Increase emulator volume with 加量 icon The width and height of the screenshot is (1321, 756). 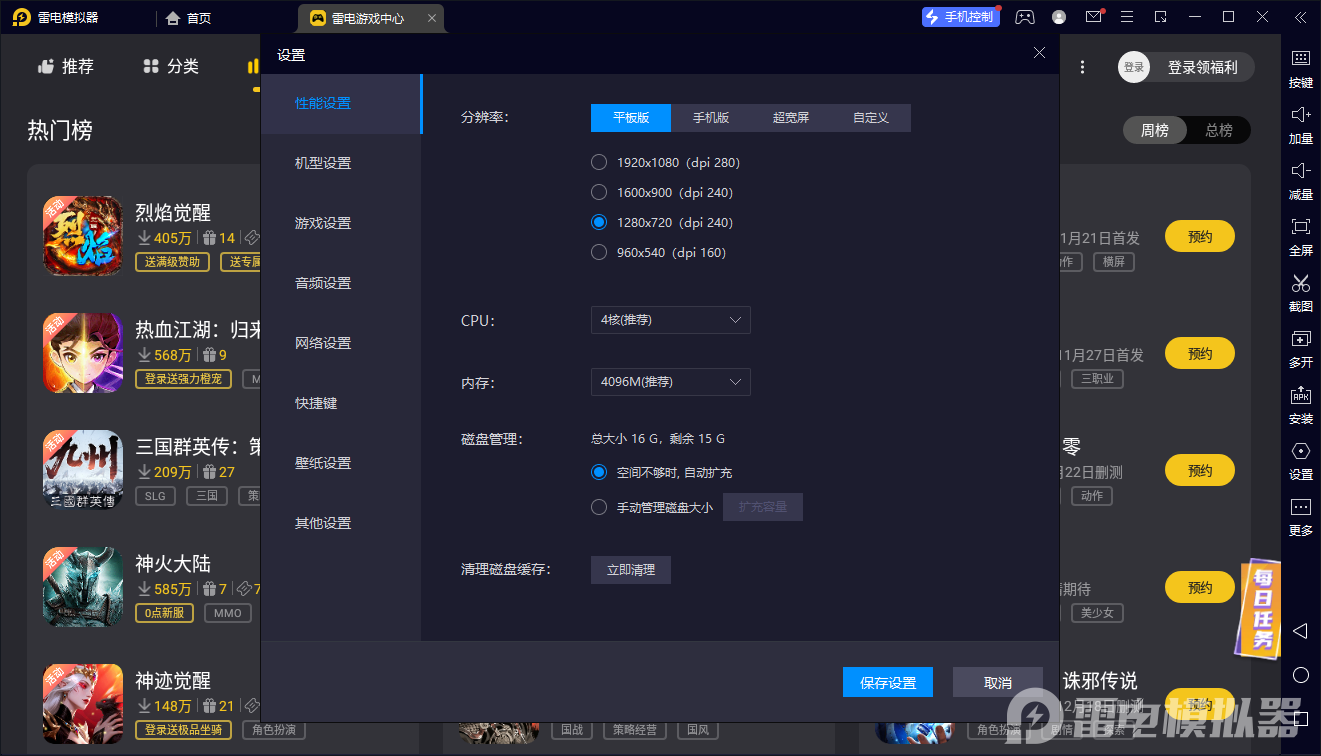click(1300, 126)
